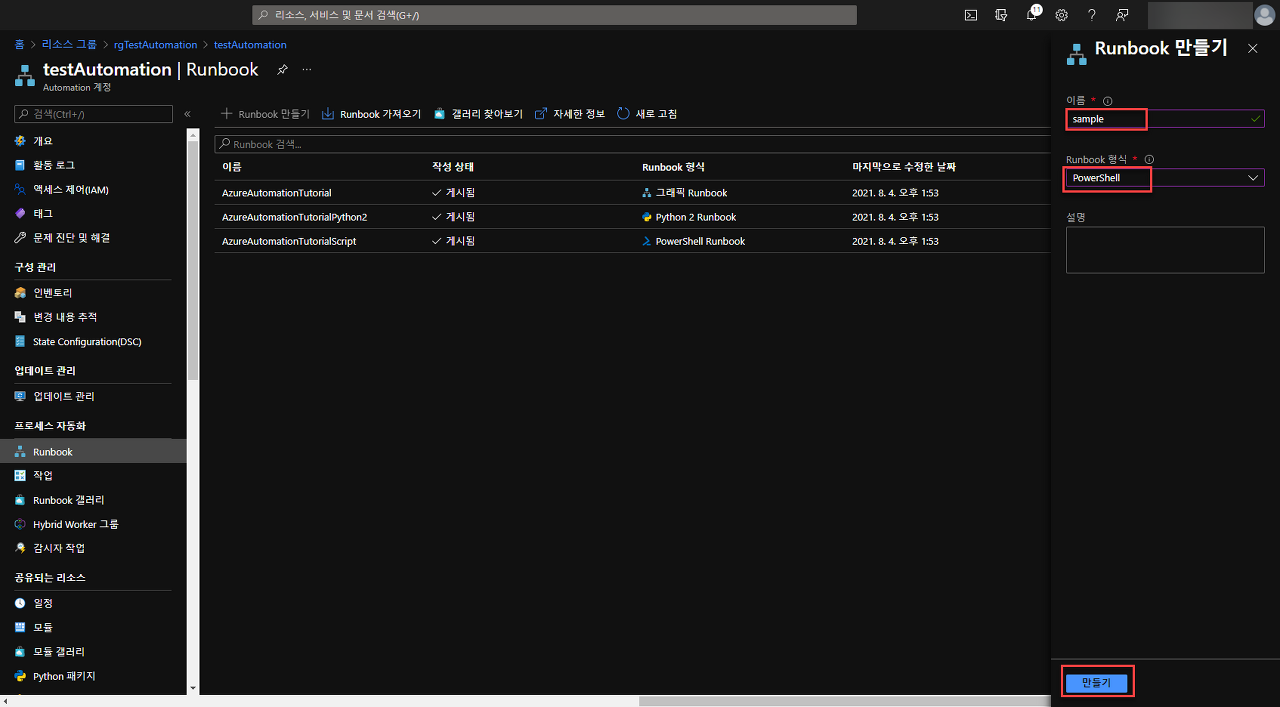1280x707 pixels.
Task: Go to 홈 breadcrumb link
Action: coord(19,44)
